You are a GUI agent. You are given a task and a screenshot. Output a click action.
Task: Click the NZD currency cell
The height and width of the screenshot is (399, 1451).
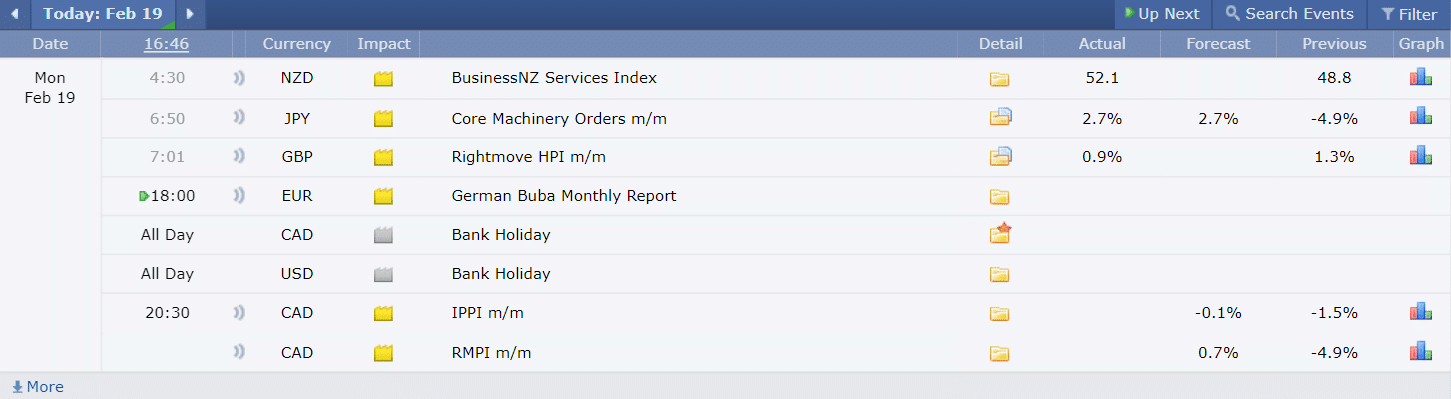pos(296,78)
